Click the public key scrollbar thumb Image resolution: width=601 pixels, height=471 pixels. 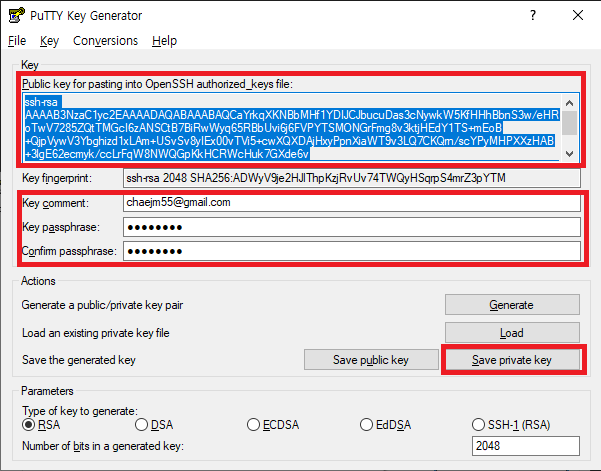click(x=570, y=123)
